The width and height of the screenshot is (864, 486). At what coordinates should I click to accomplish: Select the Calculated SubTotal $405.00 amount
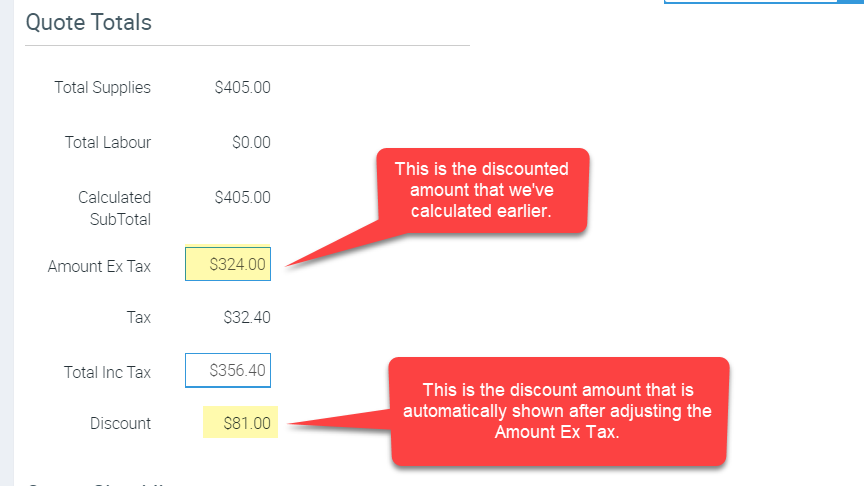click(x=242, y=197)
